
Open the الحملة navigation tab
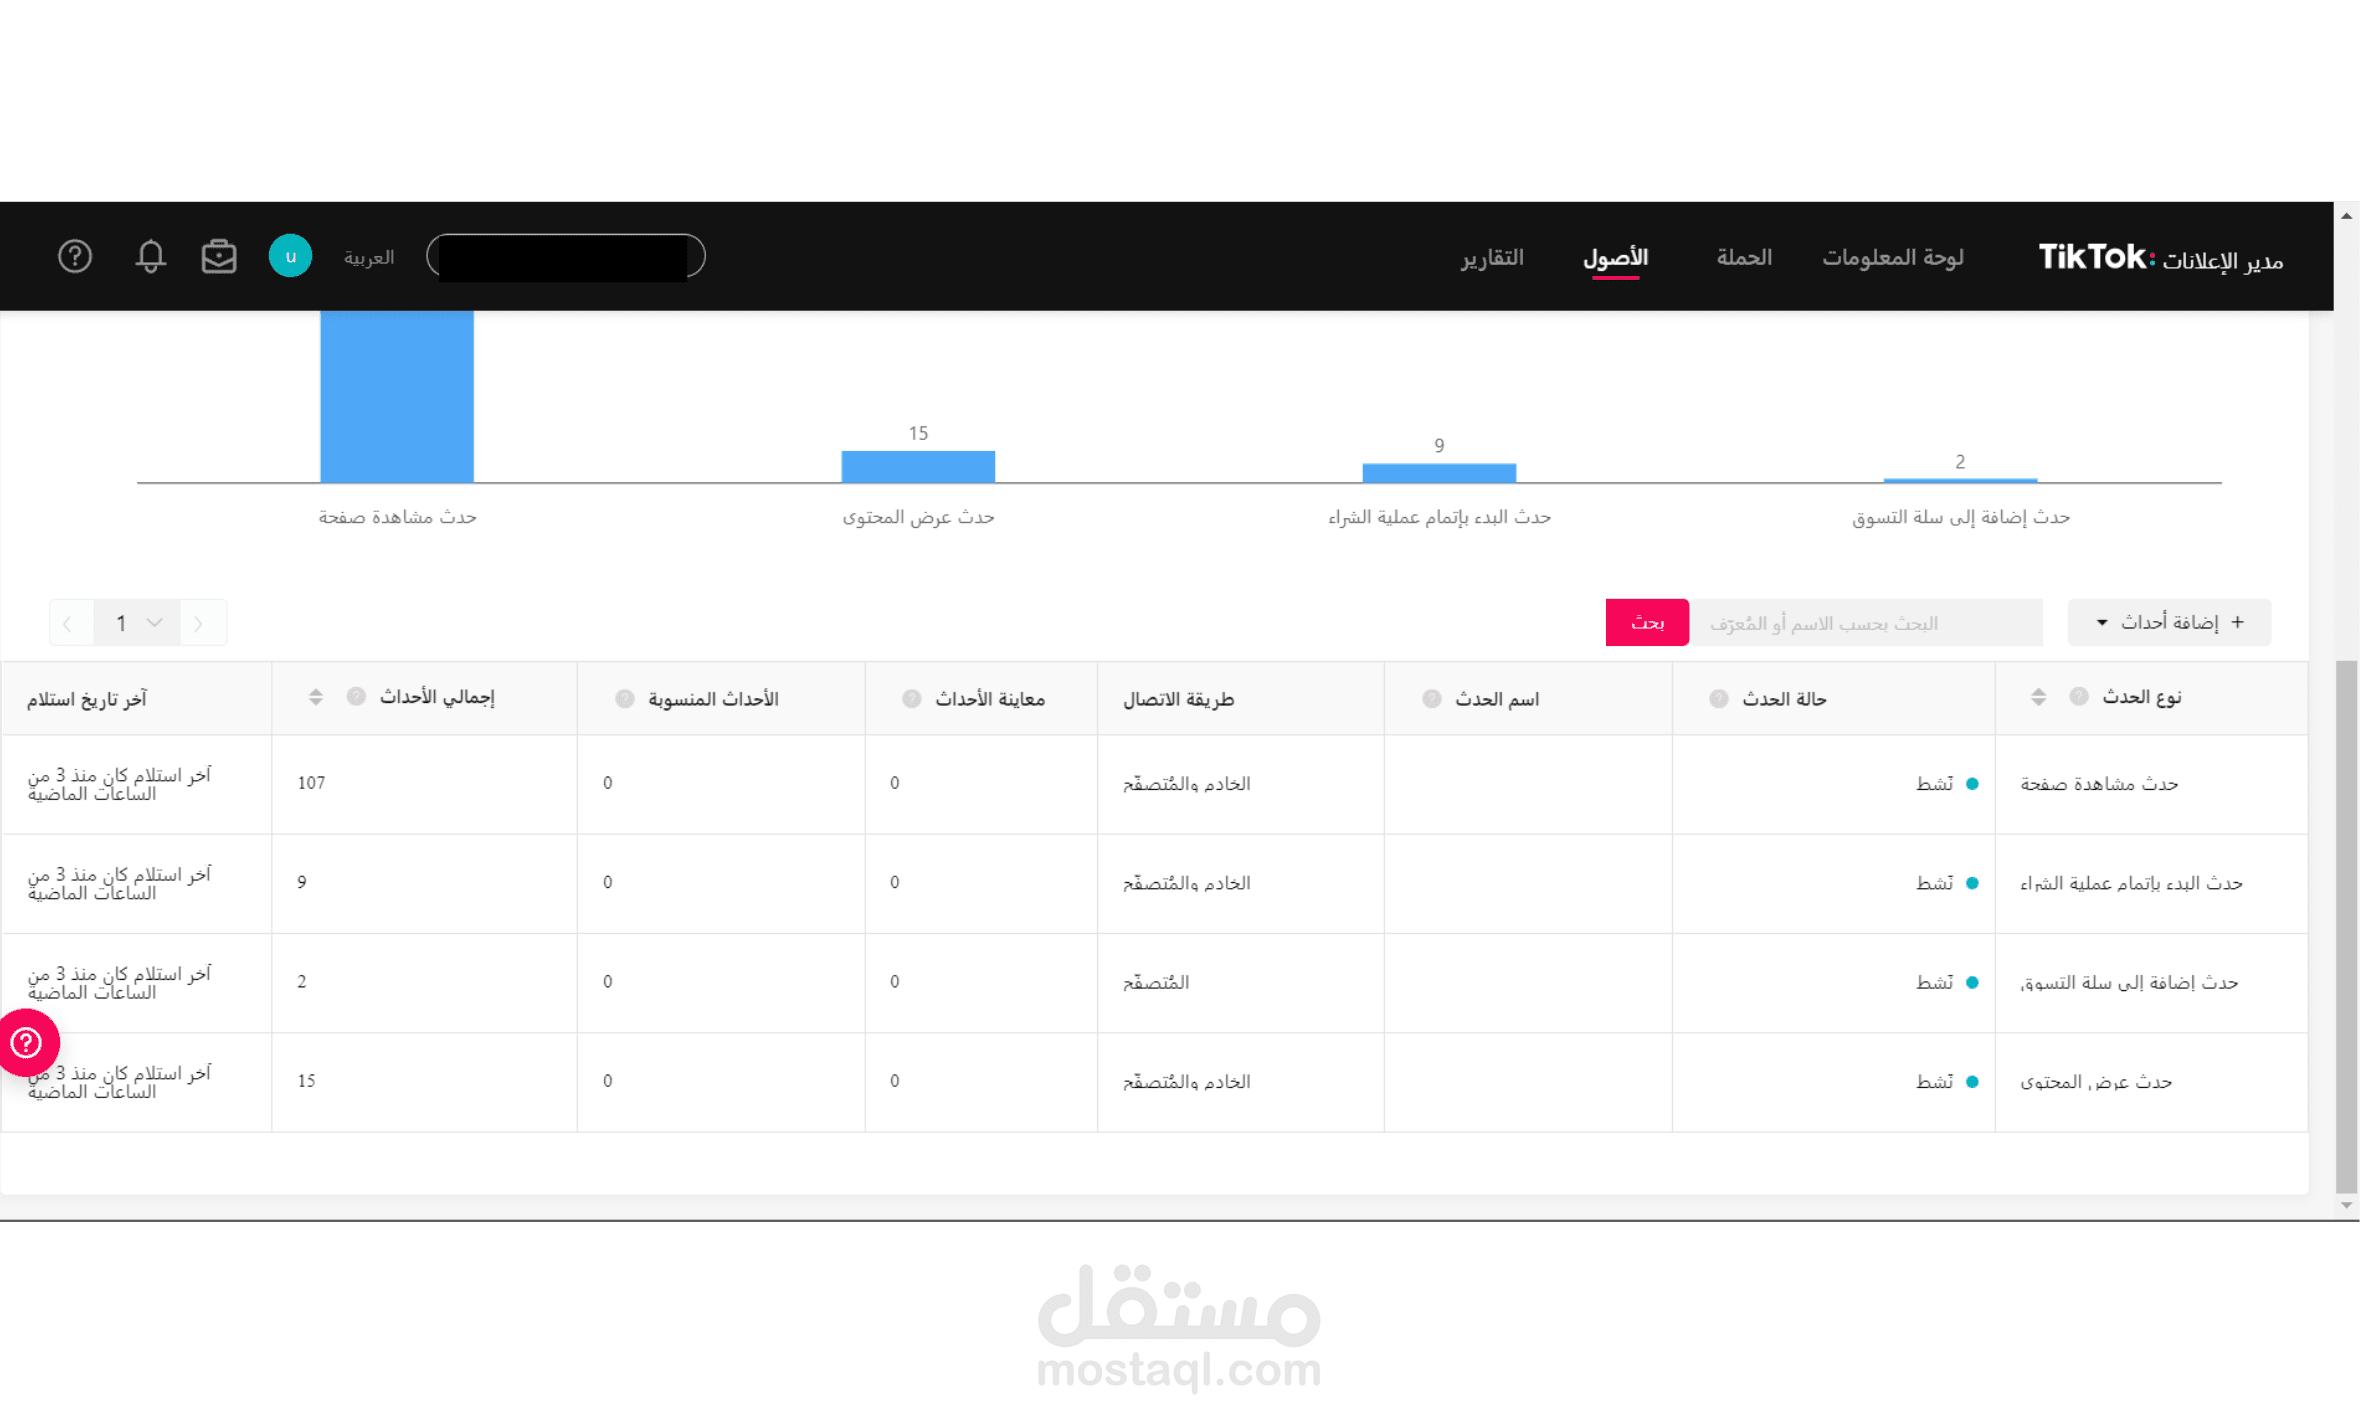[1743, 258]
